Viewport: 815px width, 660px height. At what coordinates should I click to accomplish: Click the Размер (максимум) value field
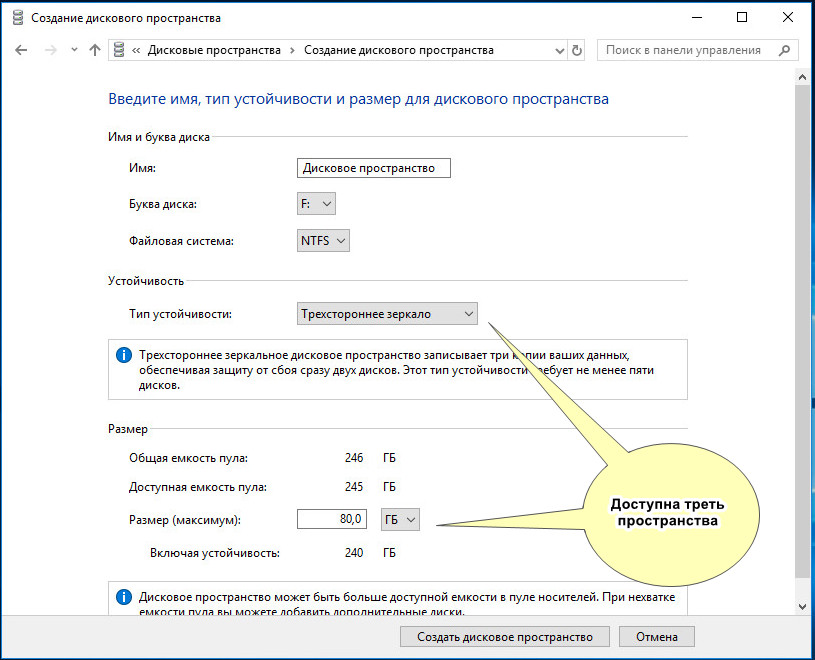point(332,519)
